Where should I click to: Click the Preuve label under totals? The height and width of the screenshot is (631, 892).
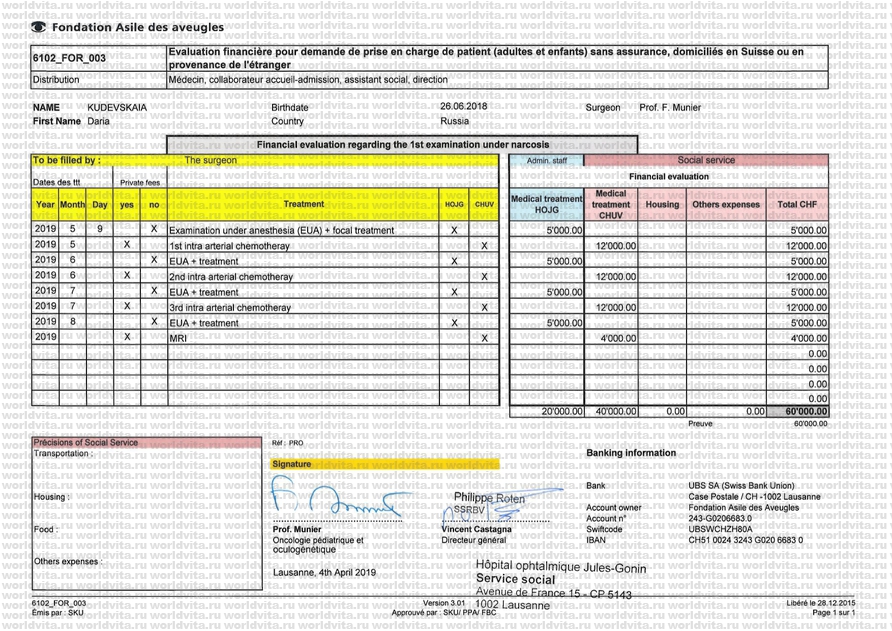pyautogui.click(x=700, y=424)
